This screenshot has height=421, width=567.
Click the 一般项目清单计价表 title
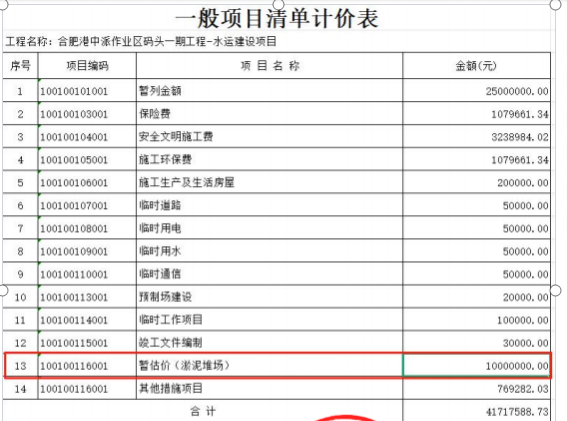[x=277, y=18]
